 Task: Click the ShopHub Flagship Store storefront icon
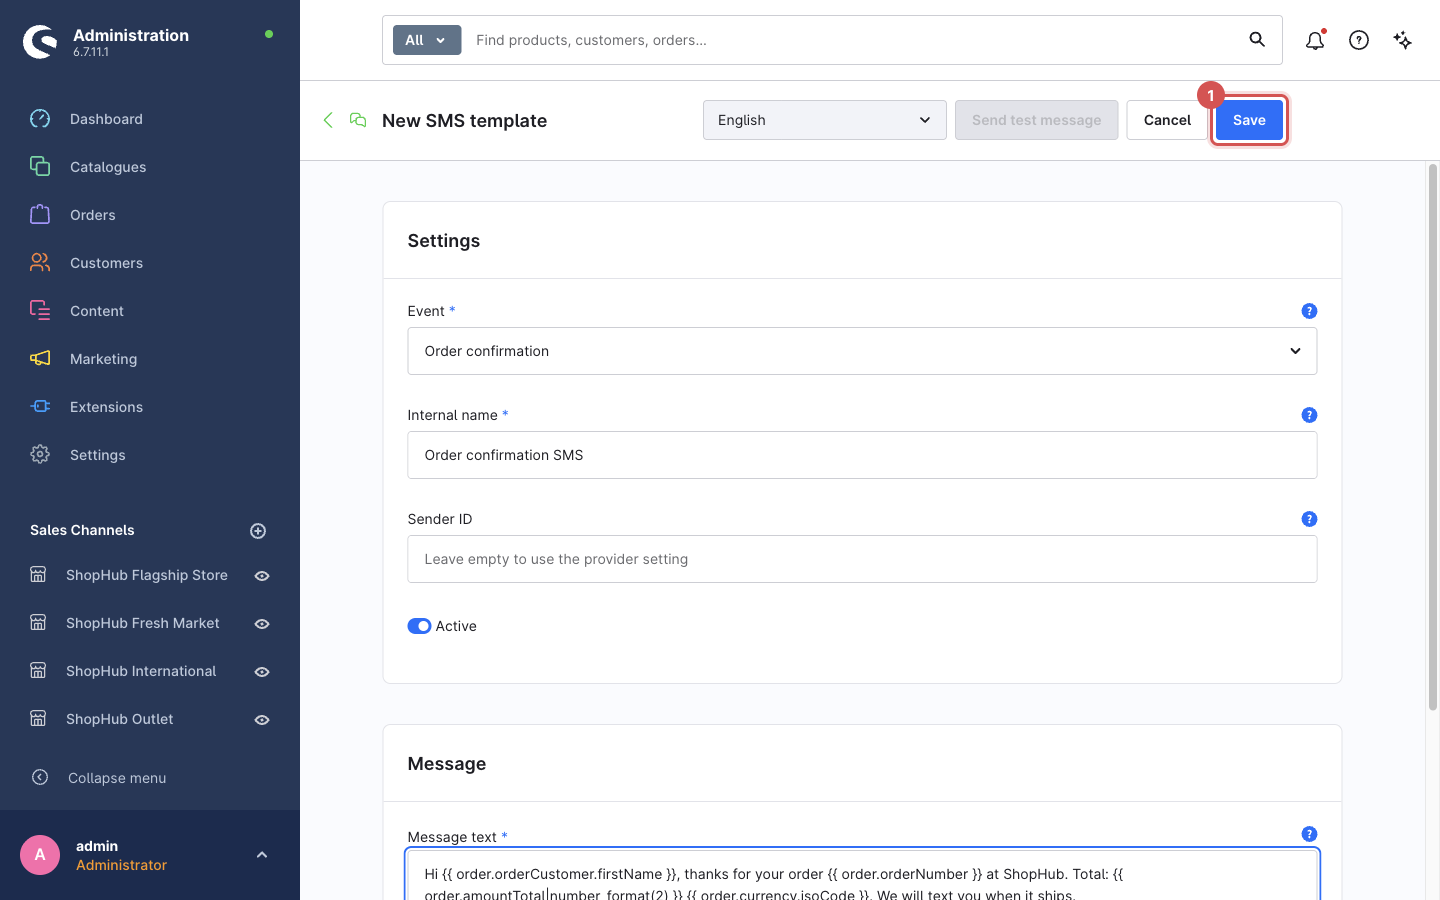(x=38, y=575)
